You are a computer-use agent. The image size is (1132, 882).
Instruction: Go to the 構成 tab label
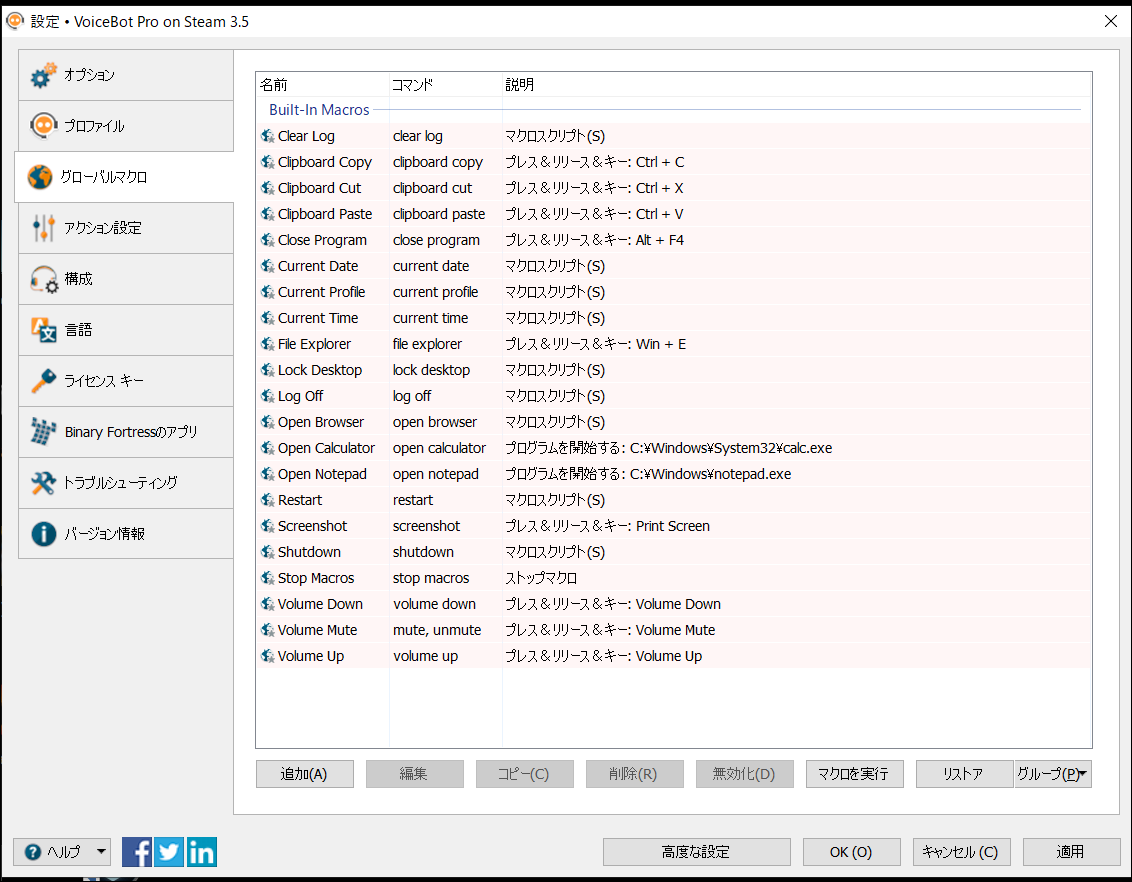click(79, 279)
